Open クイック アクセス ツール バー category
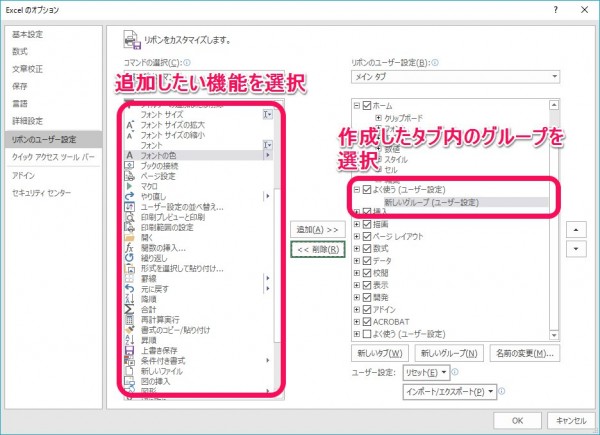This screenshot has width=600, height=435. 53,157
